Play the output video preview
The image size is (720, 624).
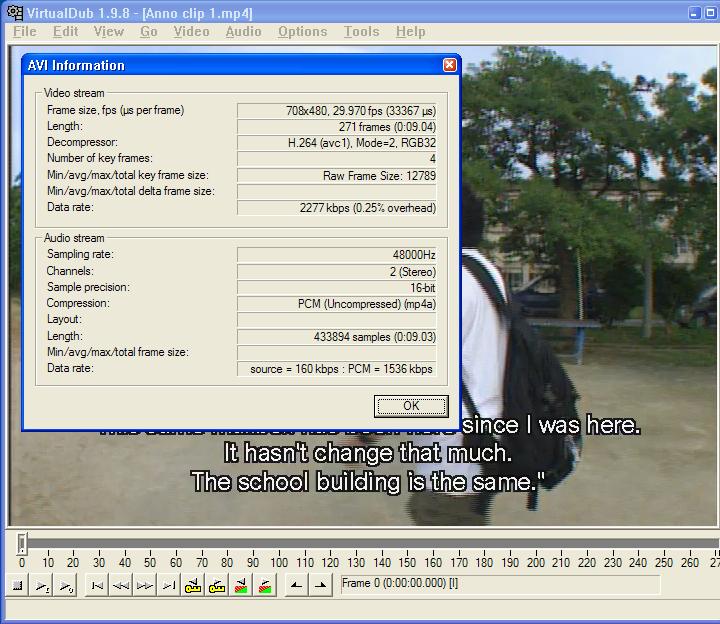click(x=66, y=585)
